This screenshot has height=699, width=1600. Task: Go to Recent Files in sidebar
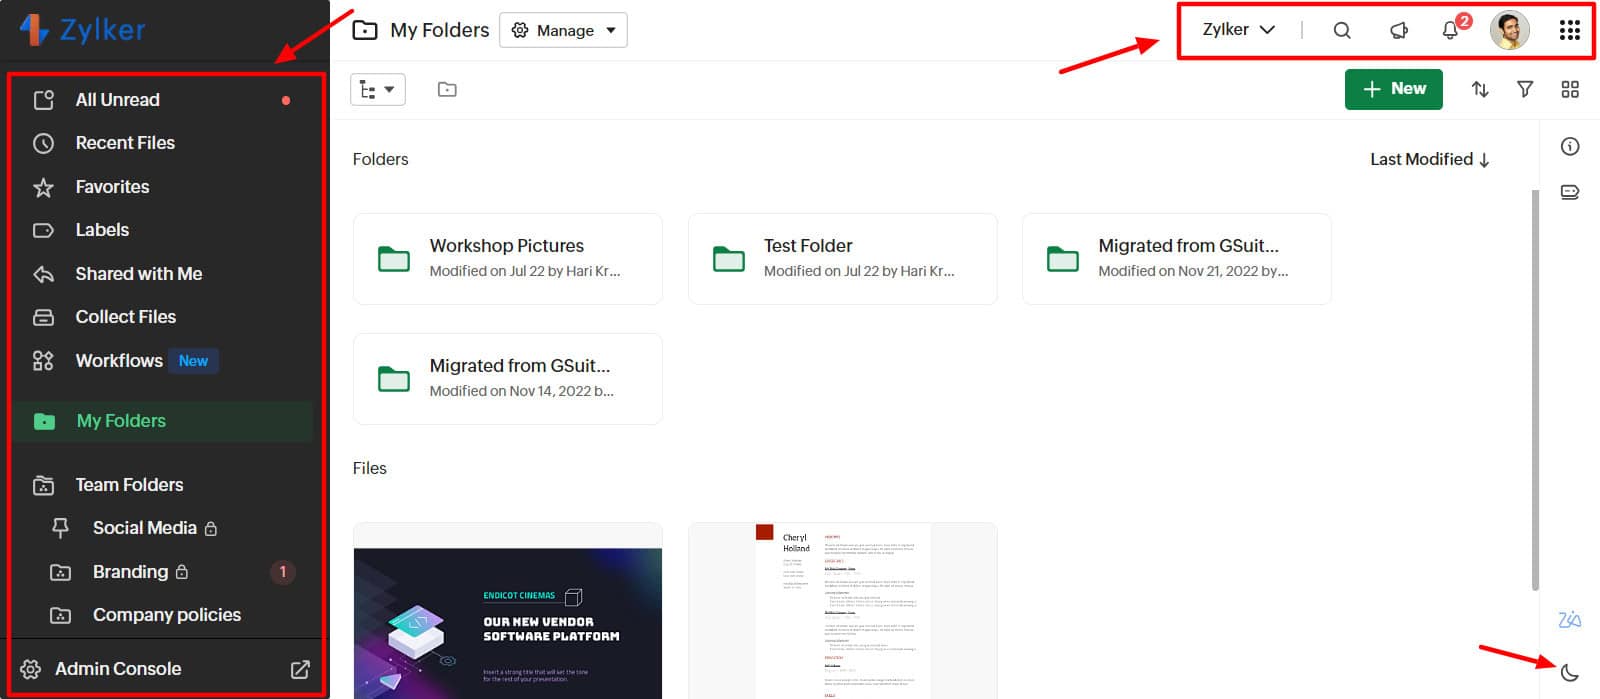click(x=125, y=143)
